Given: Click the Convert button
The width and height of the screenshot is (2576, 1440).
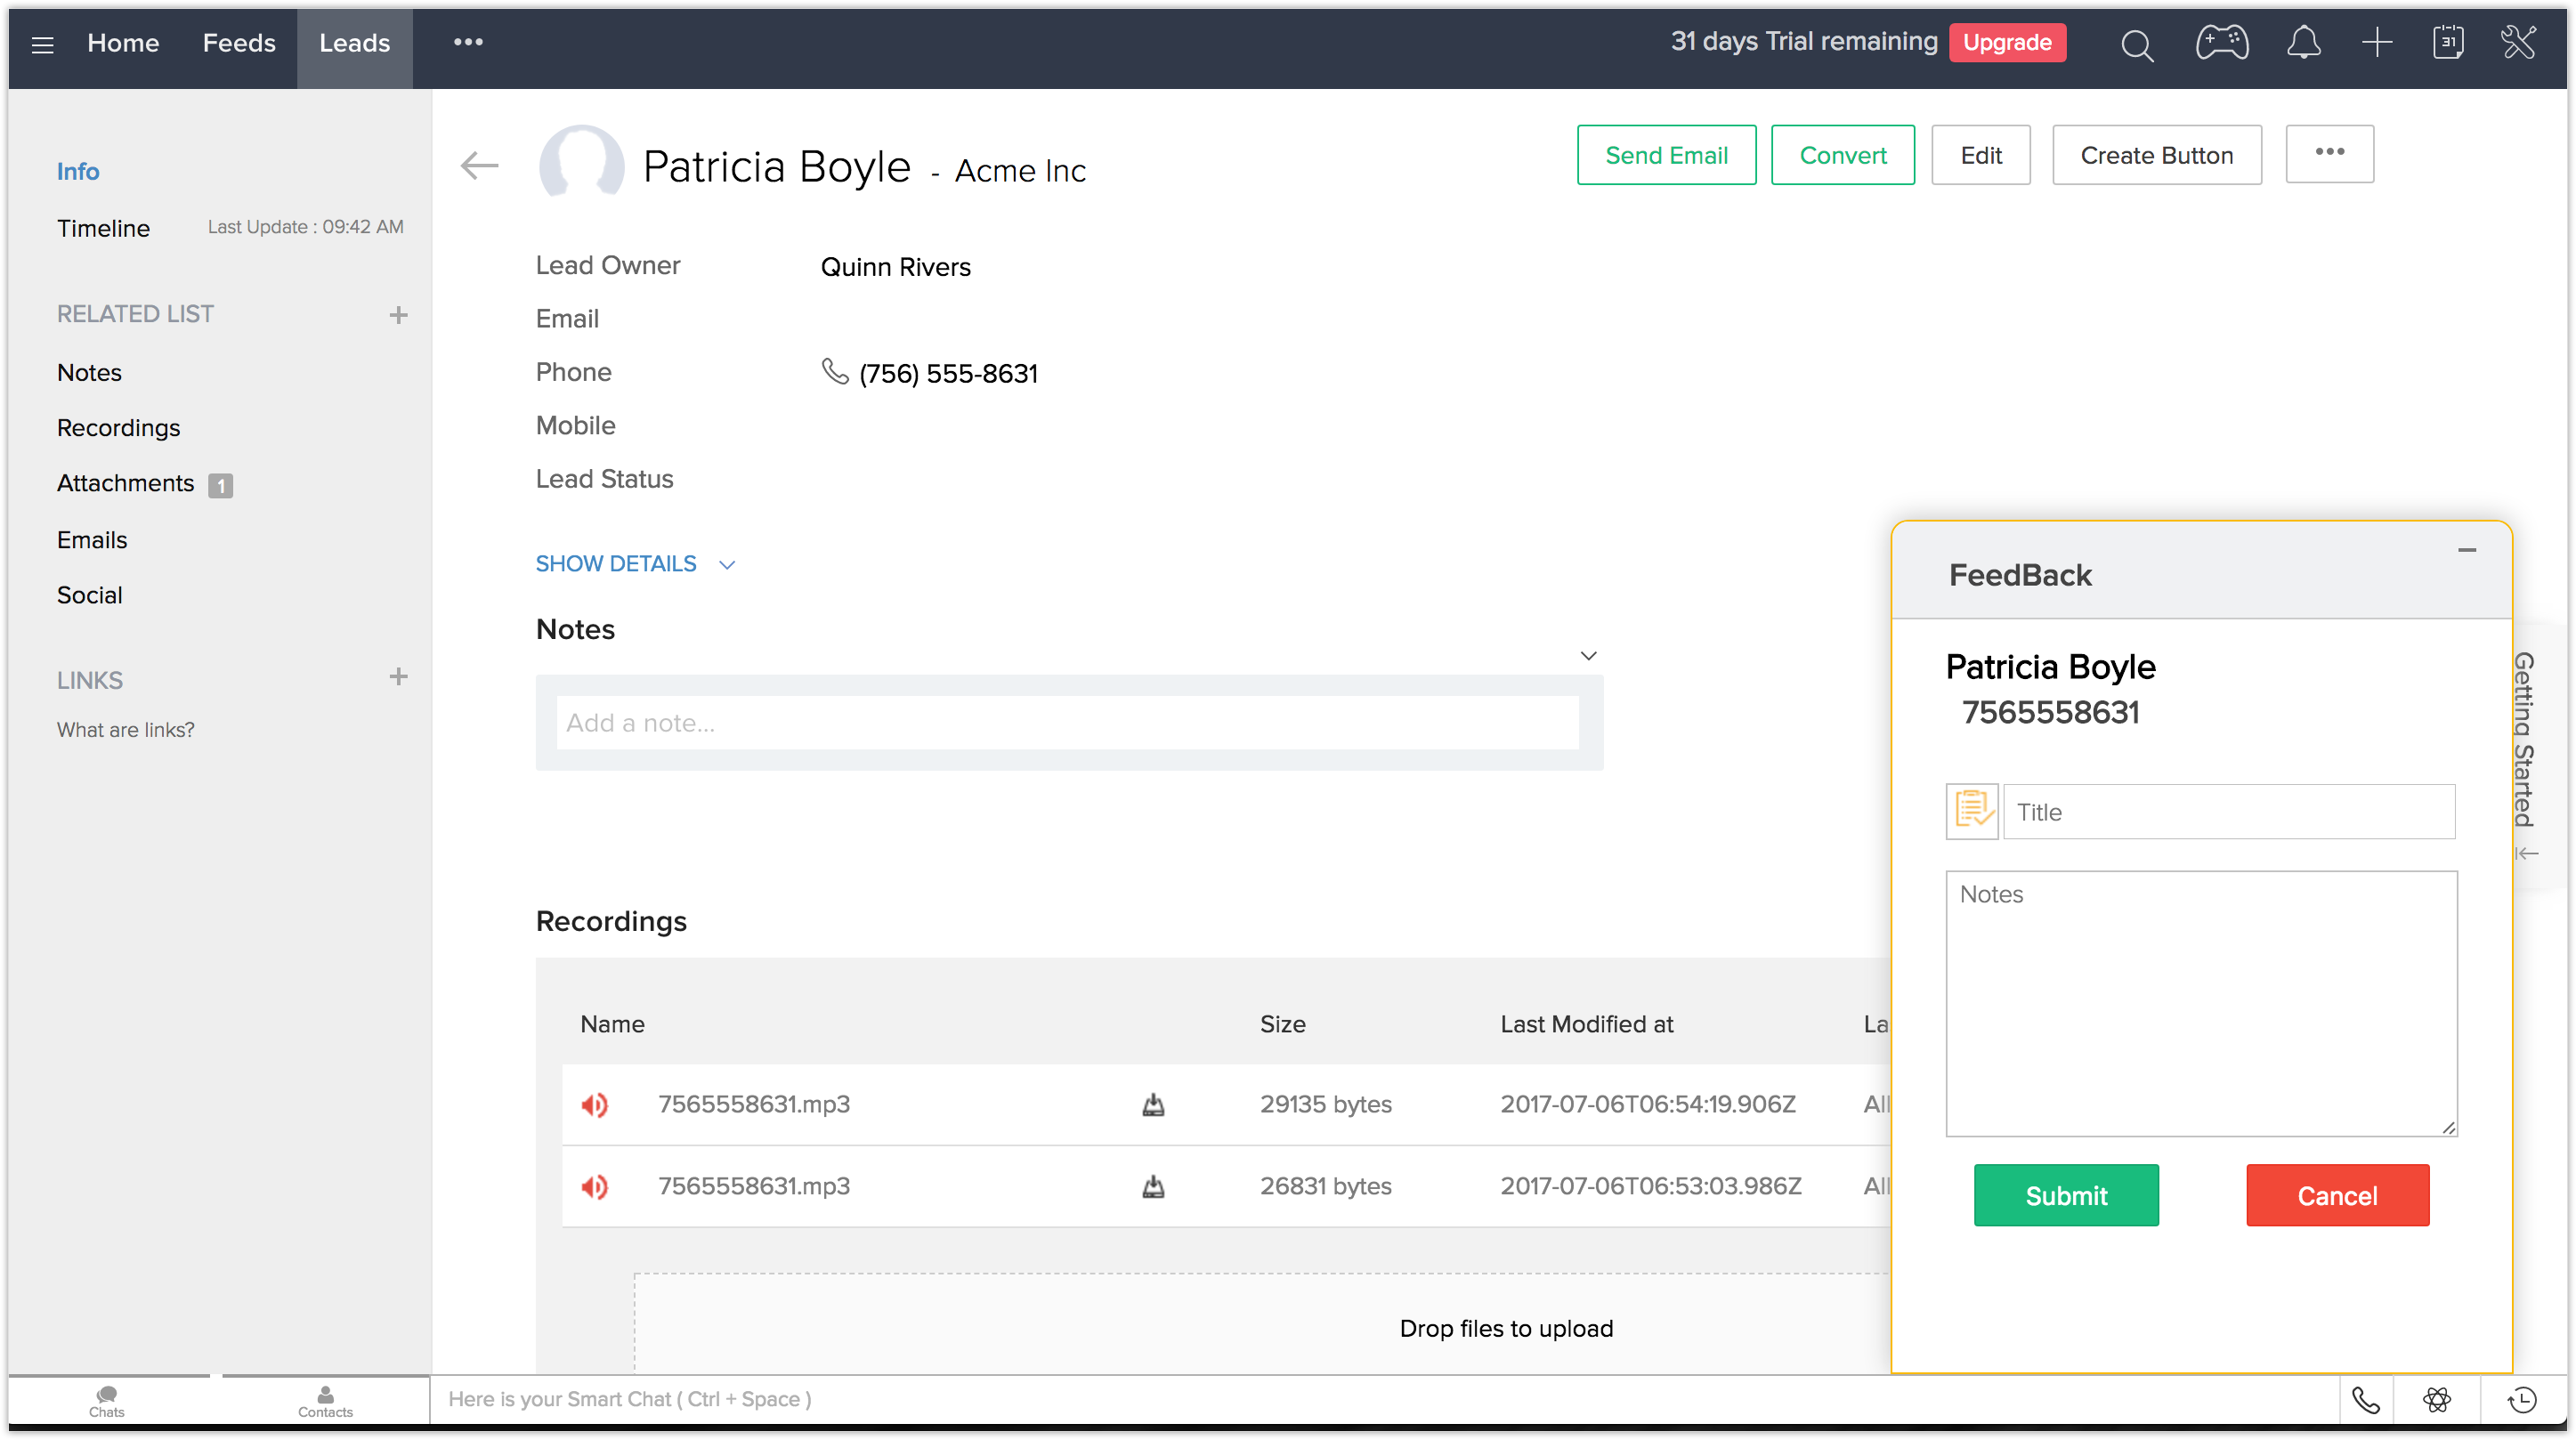Looking at the screenshot, I should pos(1842,155).
